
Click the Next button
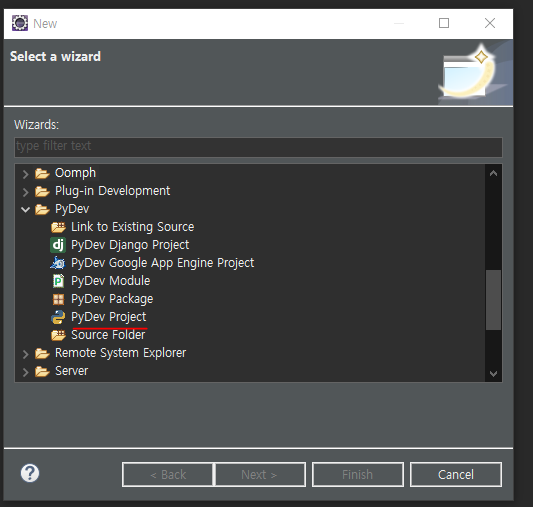[x=260, y=474]
